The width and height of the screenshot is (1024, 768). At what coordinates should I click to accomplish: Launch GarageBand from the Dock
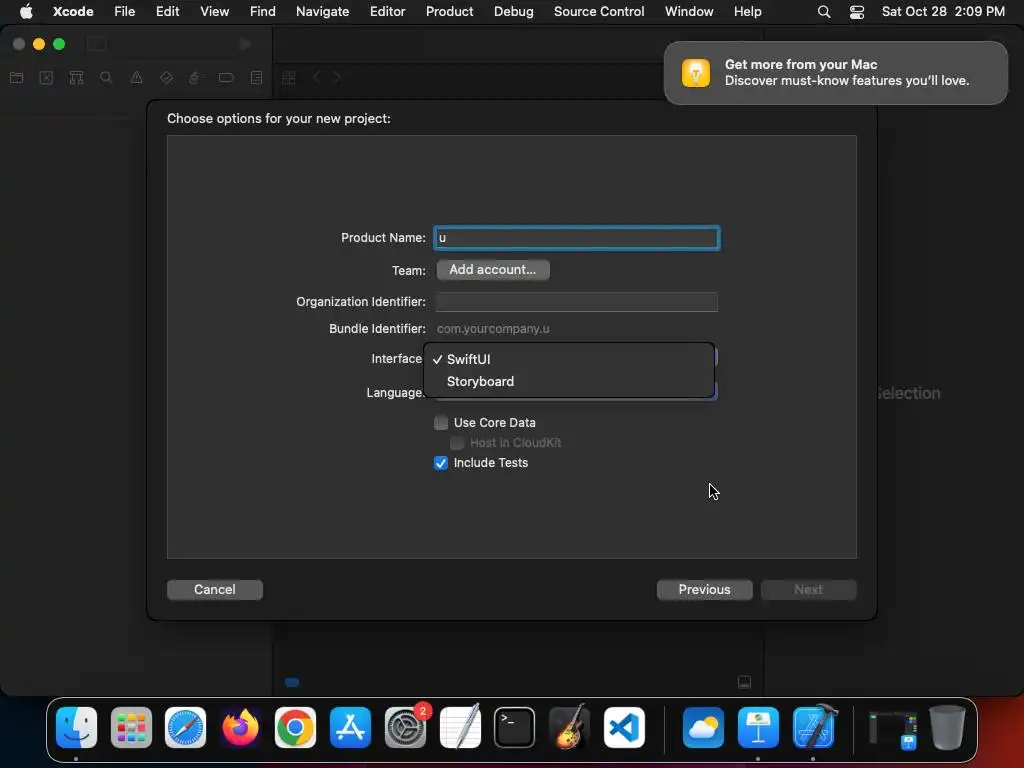(x=569, y=727)
